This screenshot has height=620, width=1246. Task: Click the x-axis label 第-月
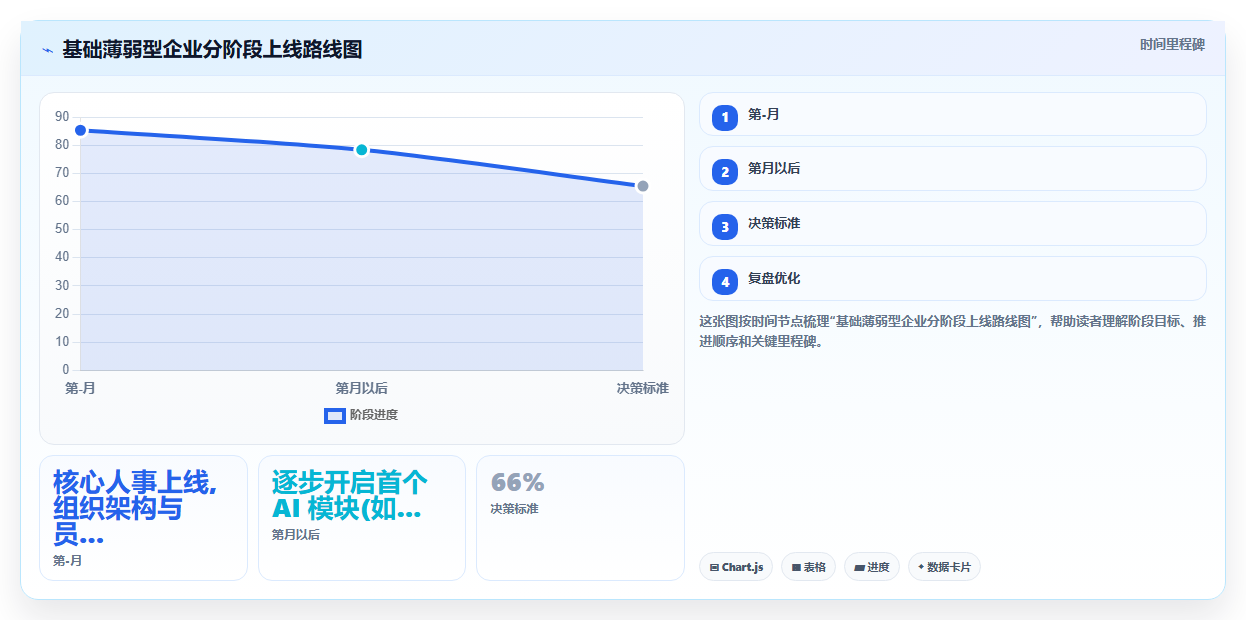[x=81, y=388]
